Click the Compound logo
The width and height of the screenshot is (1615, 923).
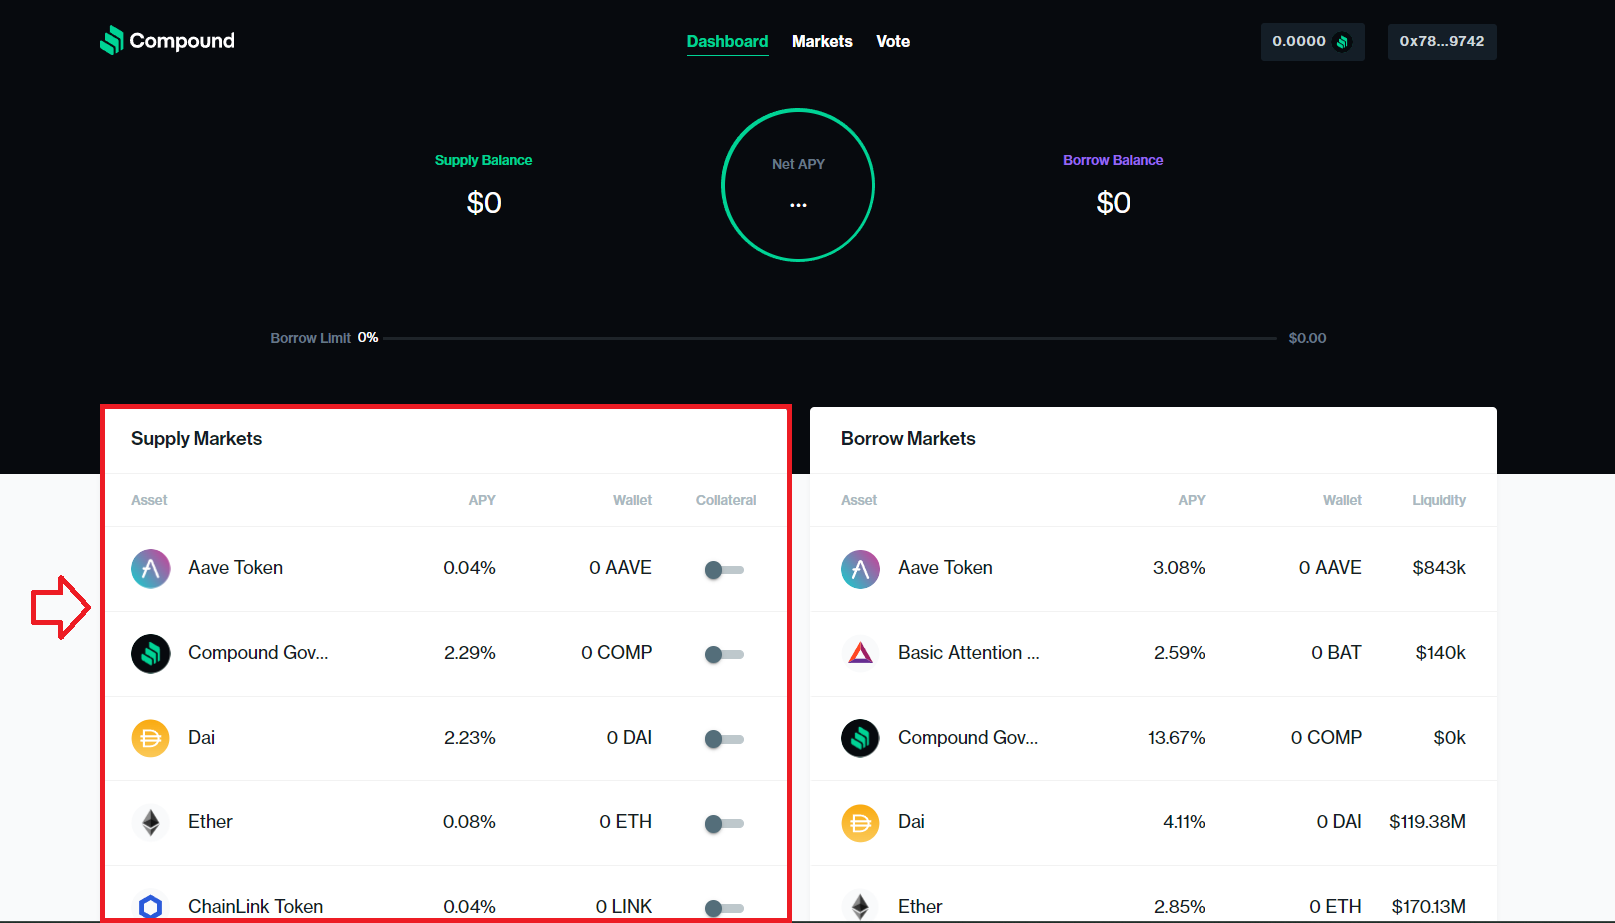point(166,40)
